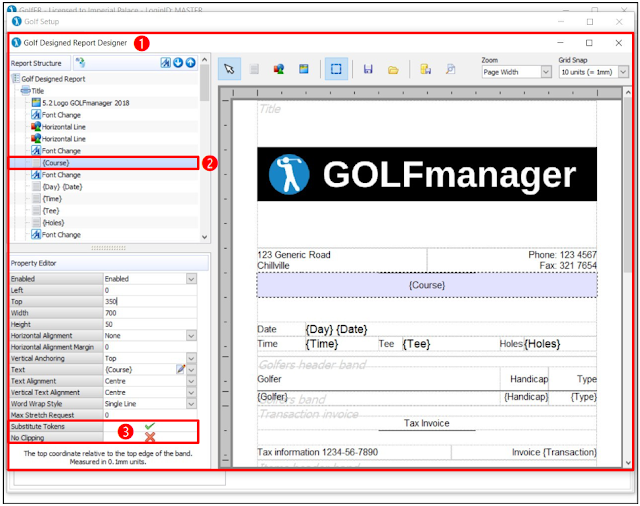Open Word Wrap Style dropdown

click(191, 404)
